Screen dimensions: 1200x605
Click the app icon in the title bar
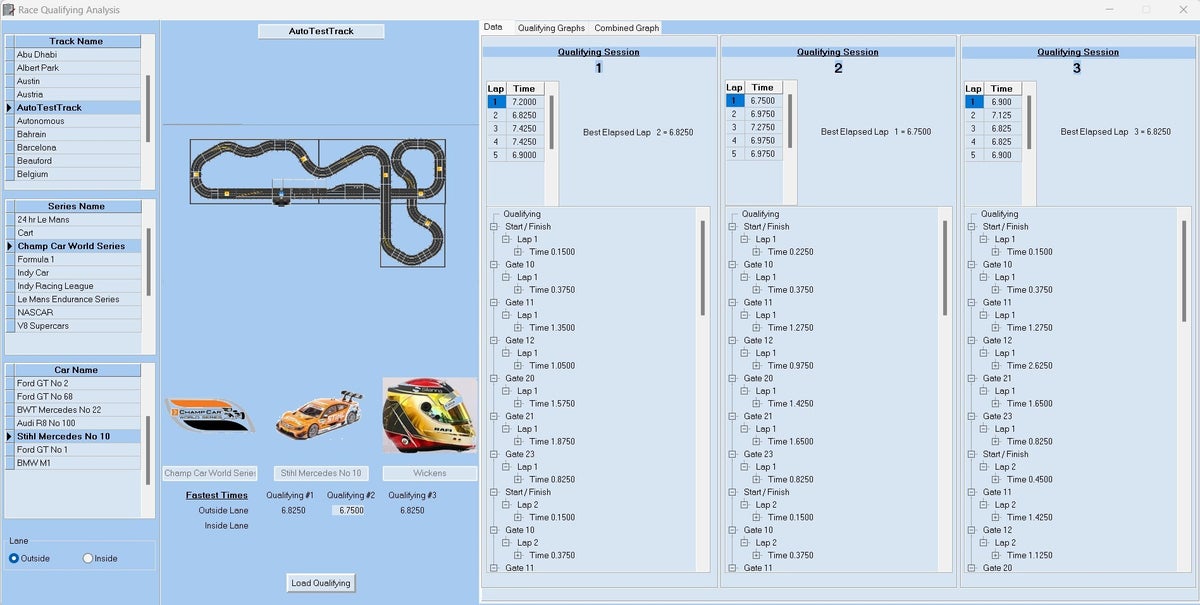point(9,10)
